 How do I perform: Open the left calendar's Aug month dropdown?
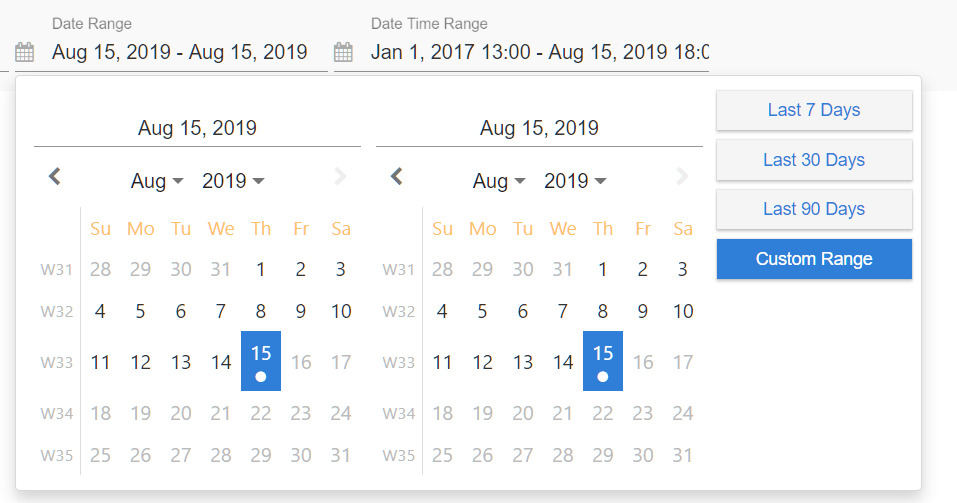(157, 181)
